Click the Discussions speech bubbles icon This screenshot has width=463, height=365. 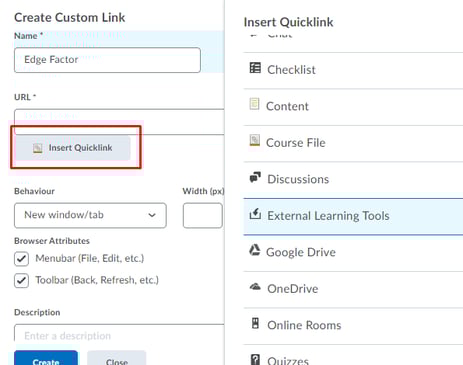(x=255, y=177)
